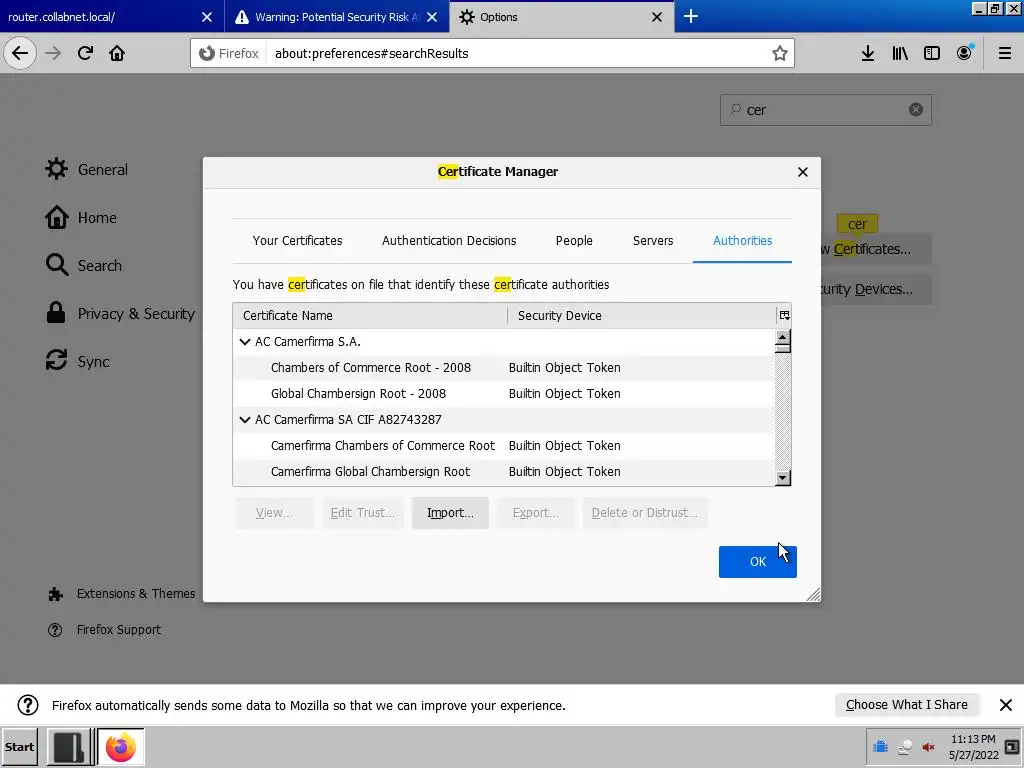The height and width of the screenshot is (768, 1024).
Task: Open the hamburger application menu
Action: [x=1004, y=54]
